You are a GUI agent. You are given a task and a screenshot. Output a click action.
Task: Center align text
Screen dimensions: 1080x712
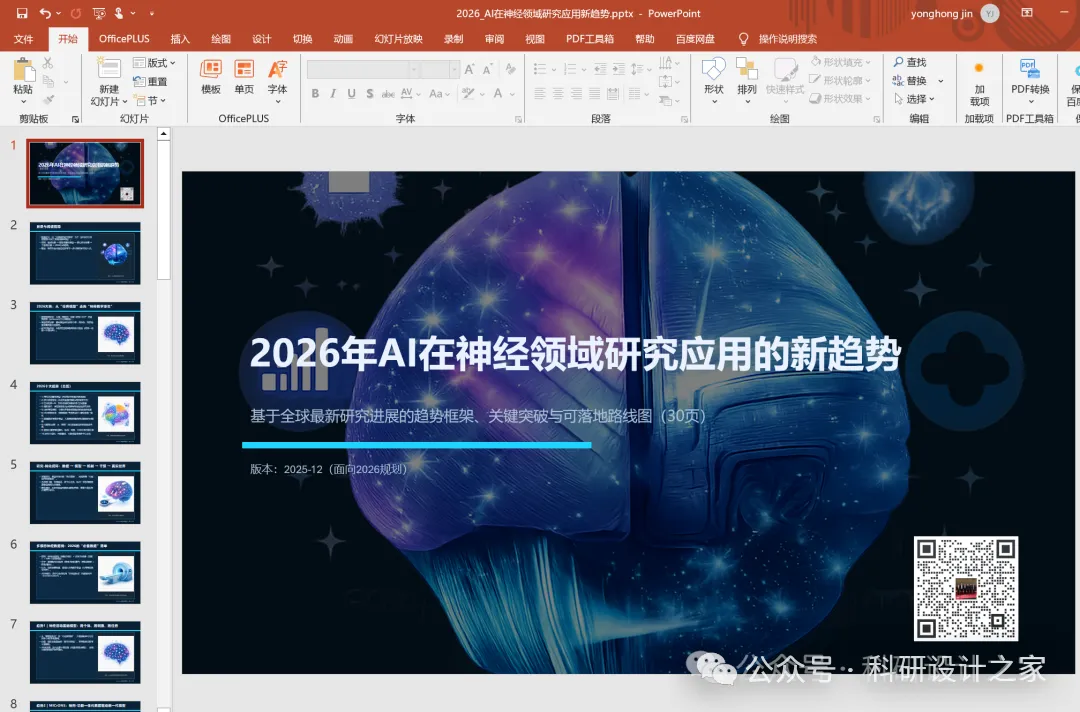558,94
